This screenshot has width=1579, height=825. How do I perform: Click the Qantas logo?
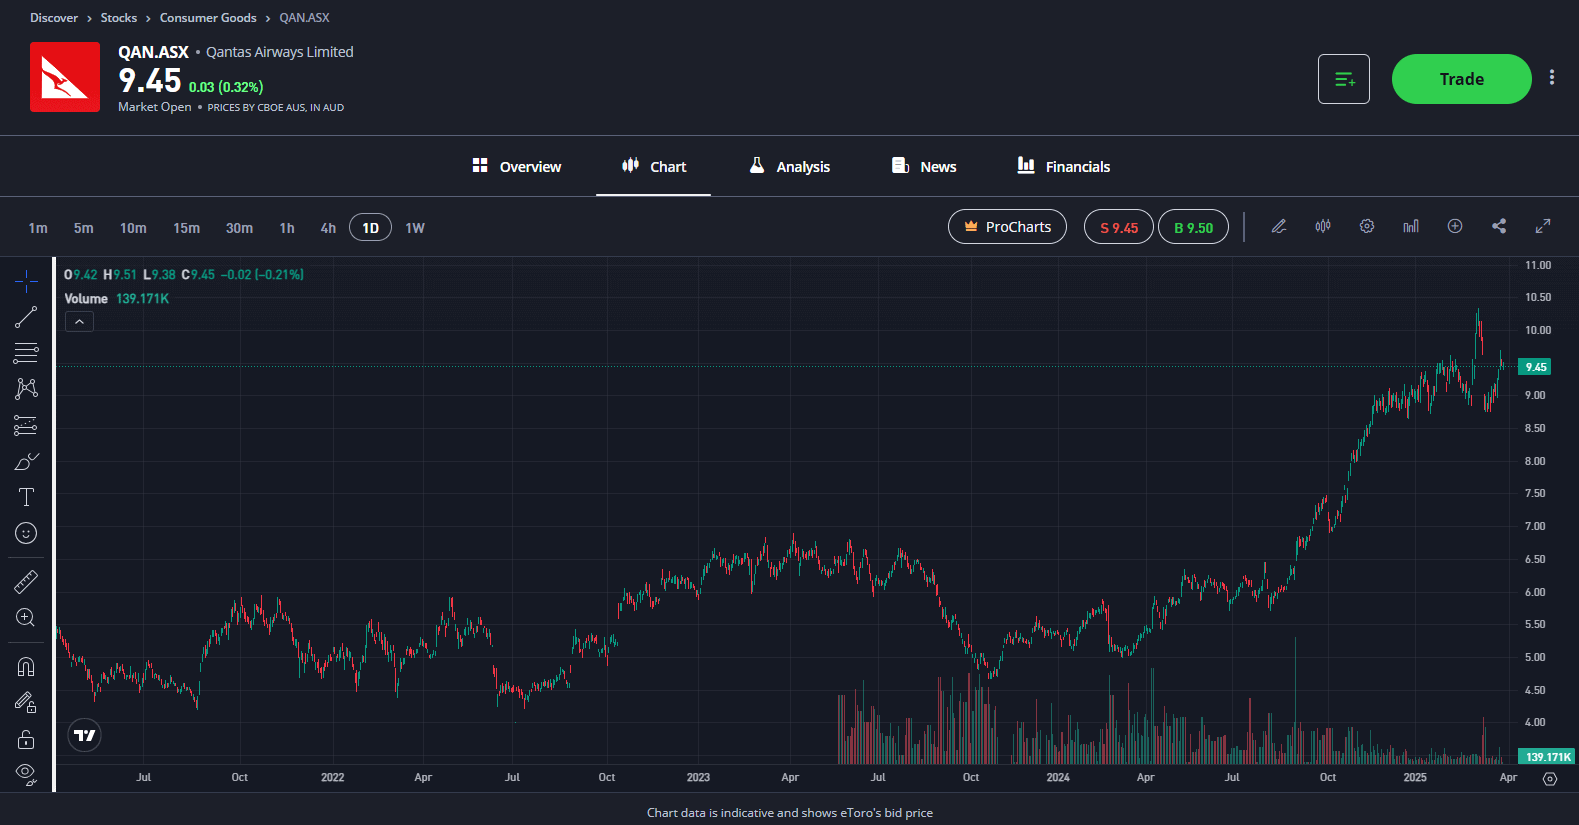[65, 77]
